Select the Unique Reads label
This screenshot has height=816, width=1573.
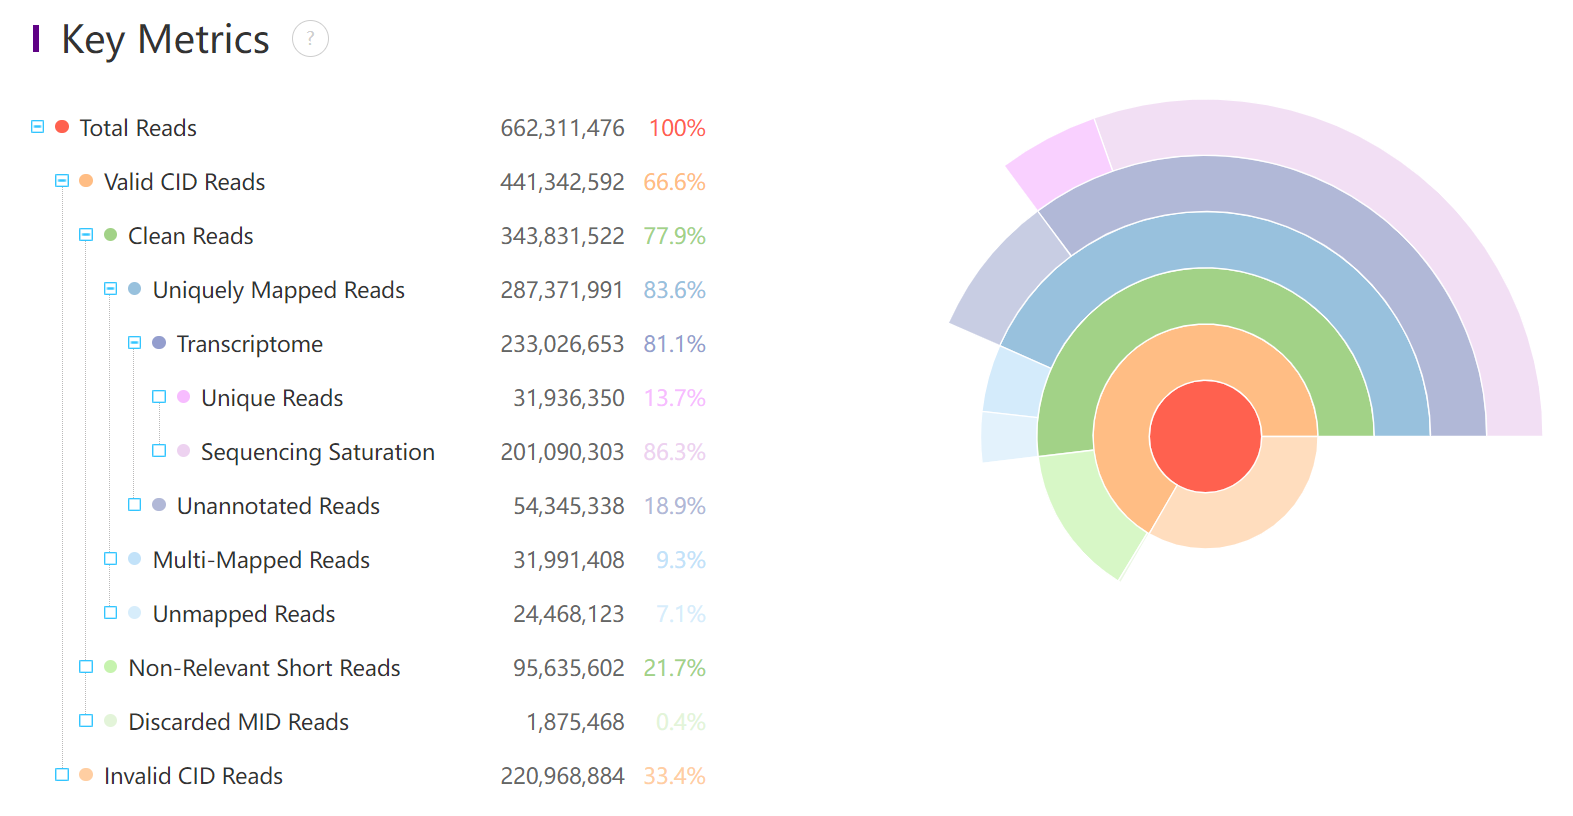pyautogui.click(x=272, y=399)
